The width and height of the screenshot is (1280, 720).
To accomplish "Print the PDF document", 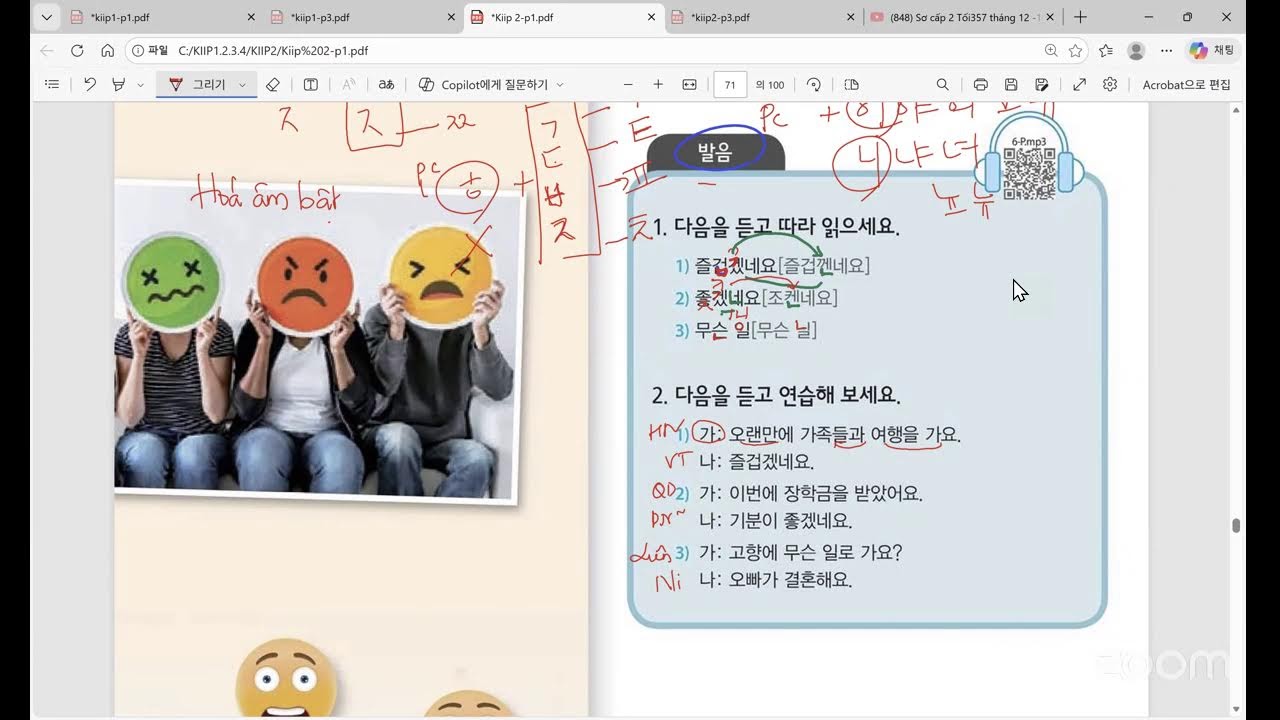I will pyautogui.click(x=981, y=85).
